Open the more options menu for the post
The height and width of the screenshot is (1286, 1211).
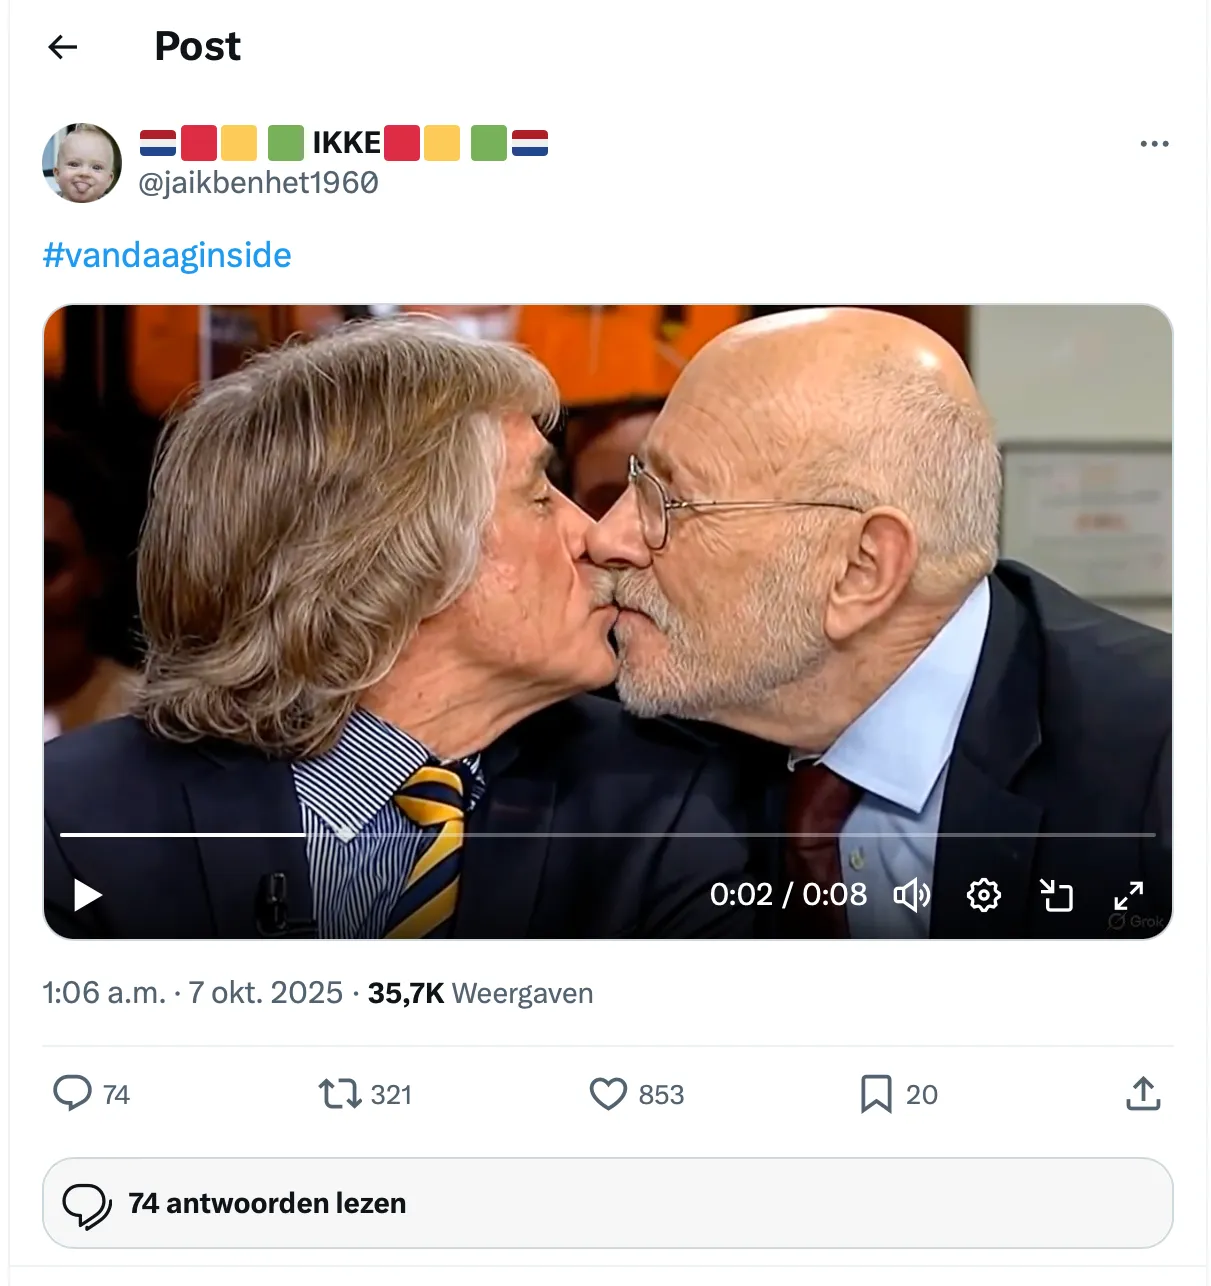coord(1154,144)
